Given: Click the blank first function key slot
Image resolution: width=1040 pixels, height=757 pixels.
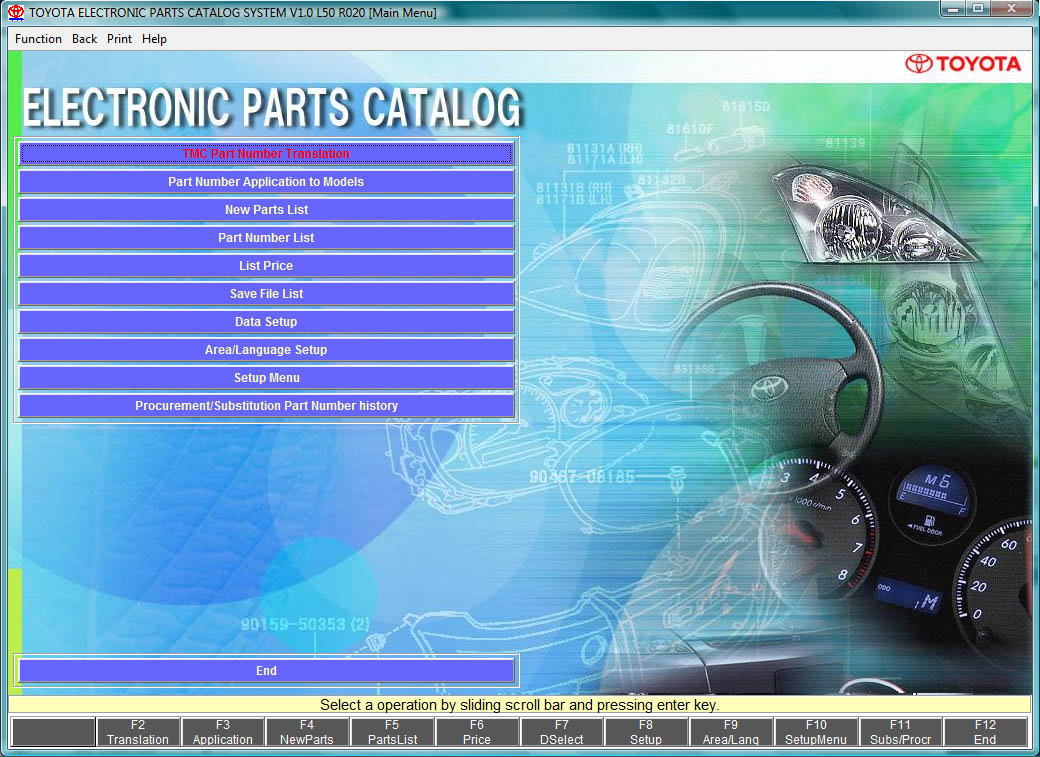Looking at the screenshot, I should pos(53,732).
